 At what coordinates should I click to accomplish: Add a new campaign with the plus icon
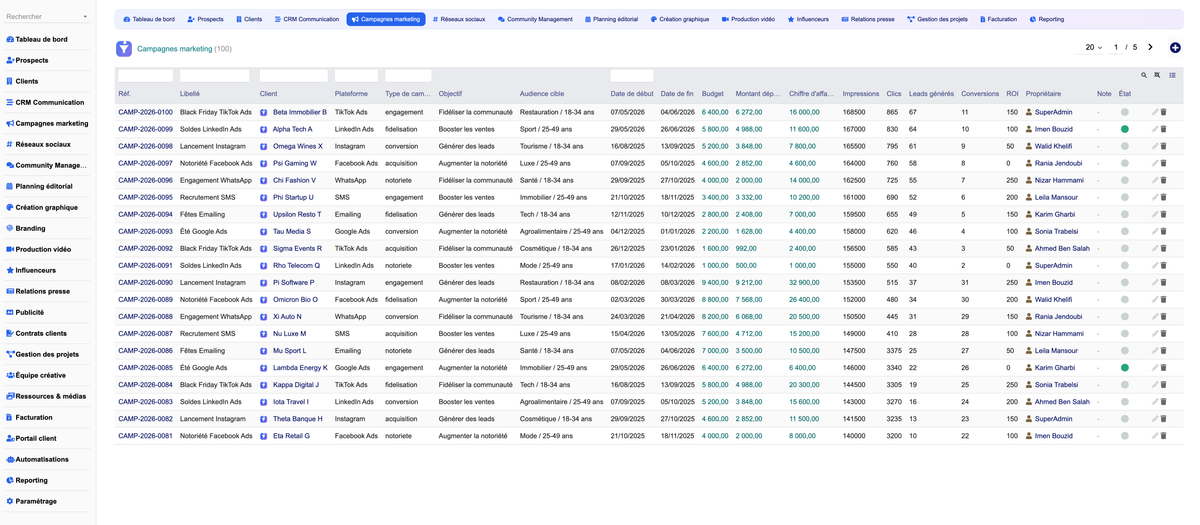pos(1175,47)
